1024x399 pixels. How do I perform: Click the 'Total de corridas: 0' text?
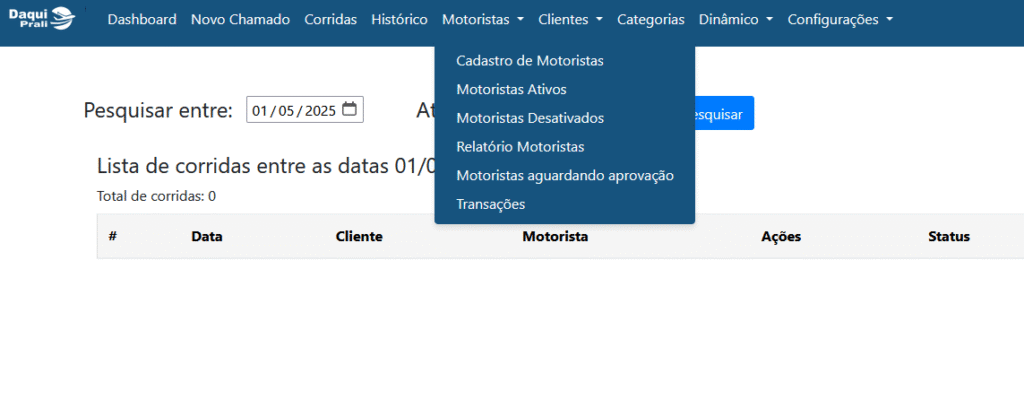click(x=156, y=196)
